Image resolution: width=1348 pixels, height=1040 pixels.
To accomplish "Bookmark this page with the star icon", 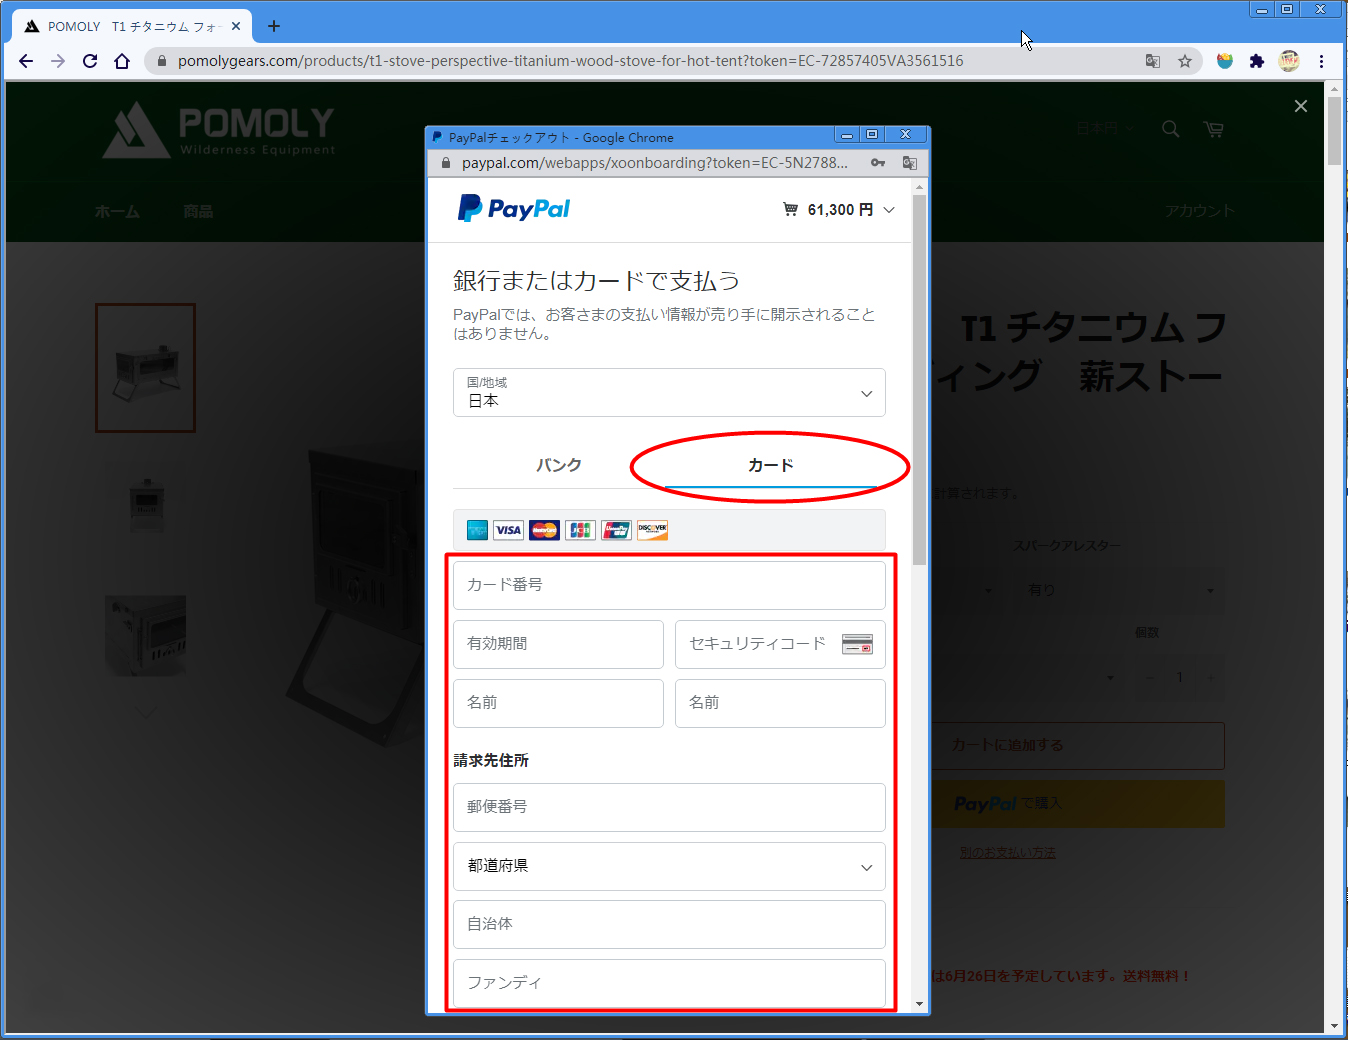I will pos(1185,61).
